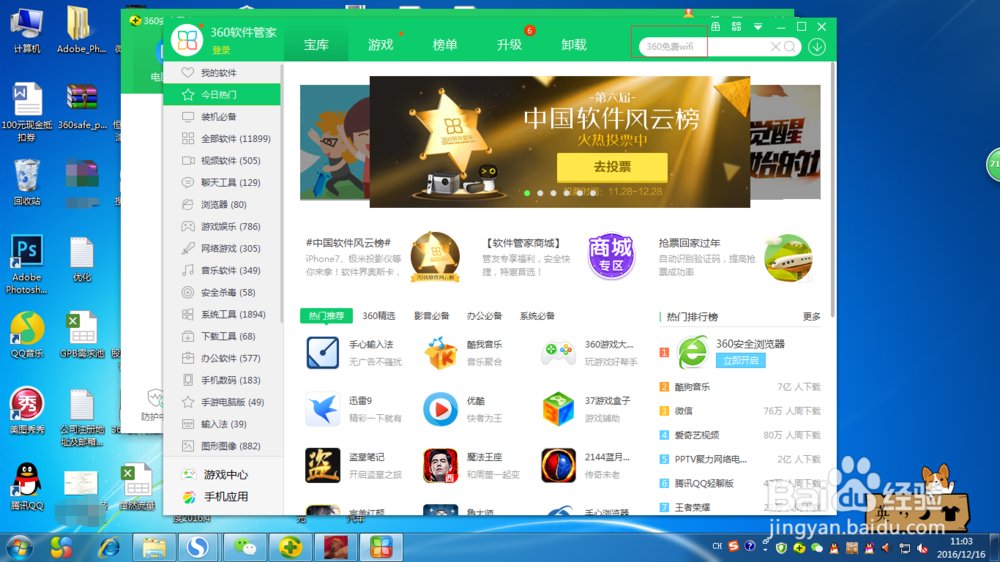This screenshot has width=1000, height=562.
Task: Open 我的软件 in sidebar
Action: coord(222,73)
